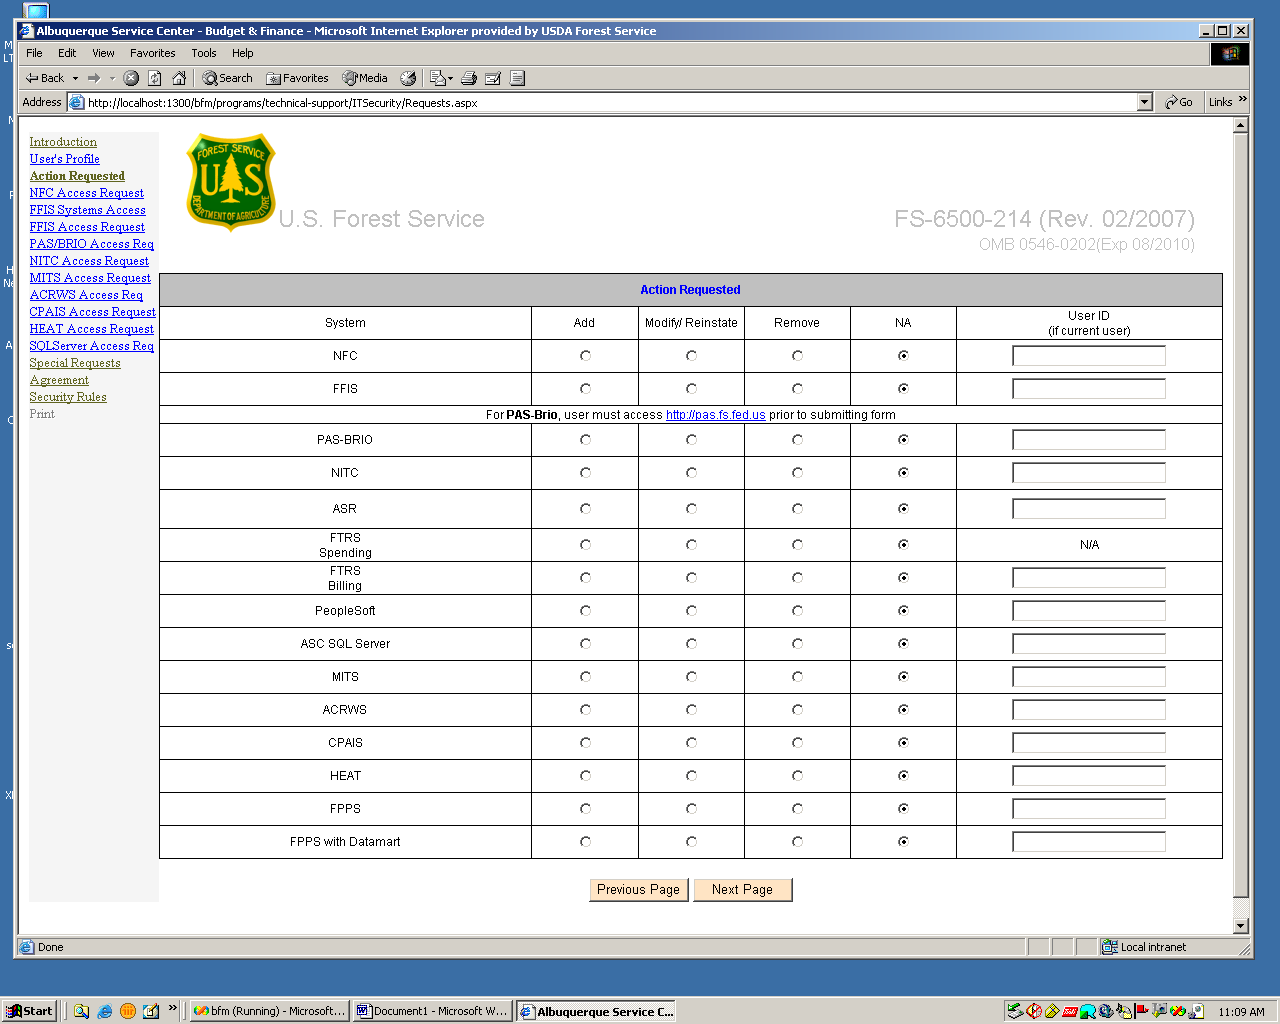Click the Mail toolbar icon
Viewport: 1280px width, 1024px height.
pos(437,78)
